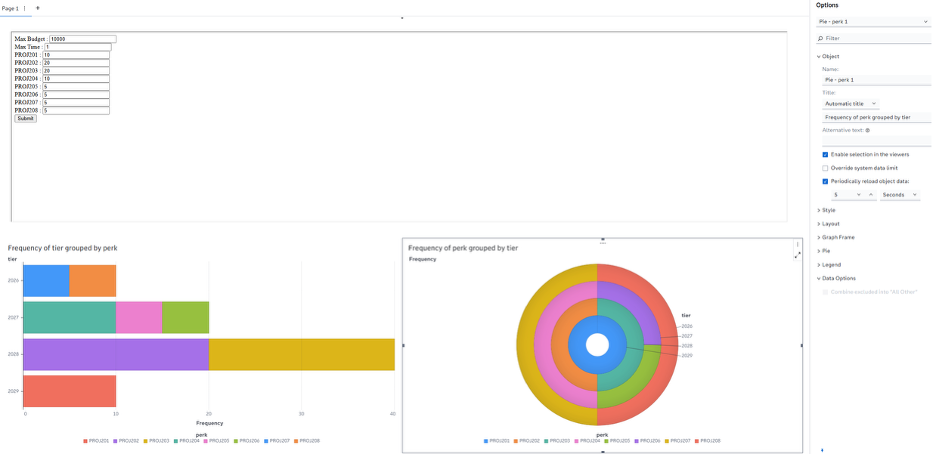Add a new page with the plus icon
The height and width of the screenshot is (454, 936).
tap(38, 8)
